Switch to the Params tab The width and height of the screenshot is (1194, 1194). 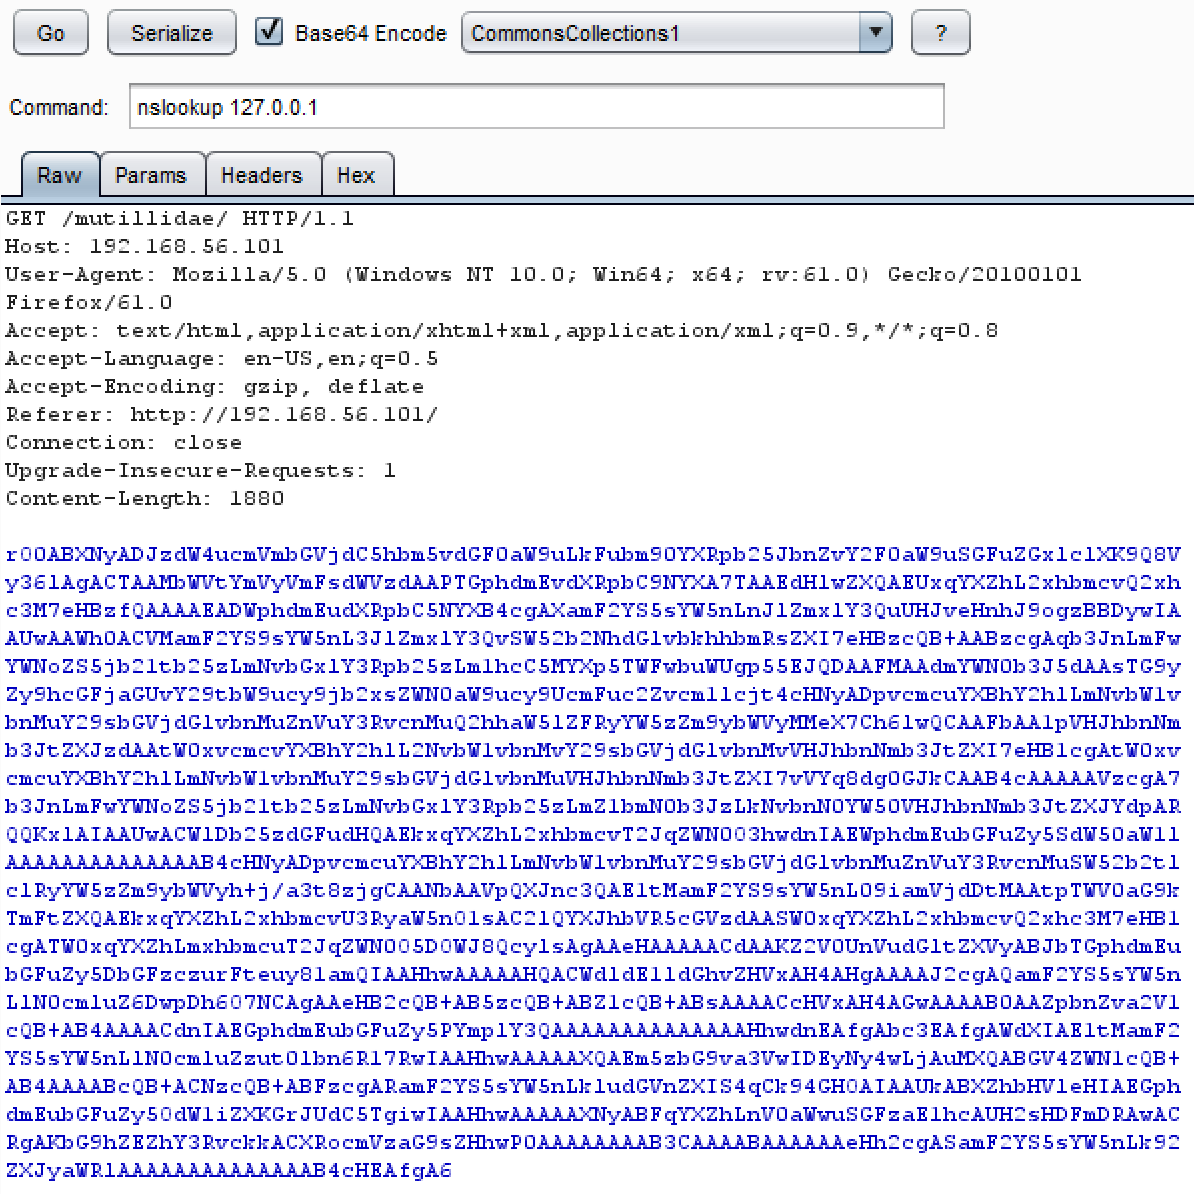coord(151,174)
